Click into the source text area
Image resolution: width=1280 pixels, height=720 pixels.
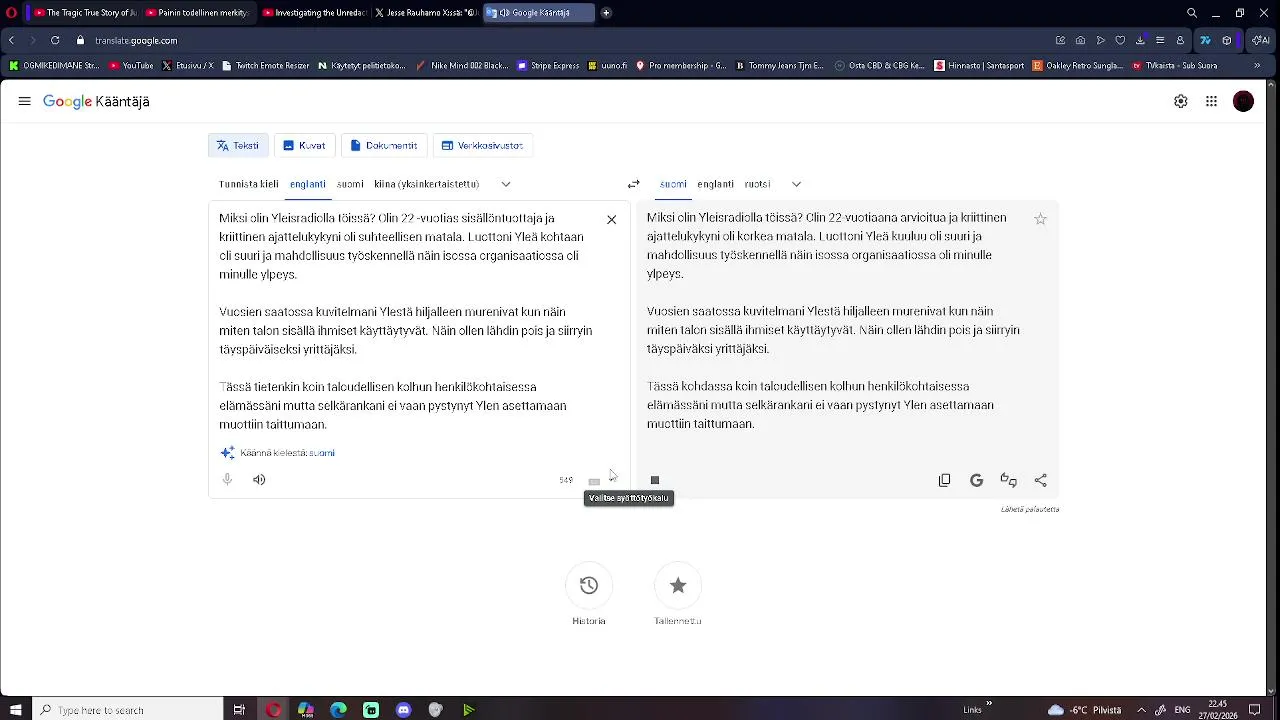[x=405, y=321]
